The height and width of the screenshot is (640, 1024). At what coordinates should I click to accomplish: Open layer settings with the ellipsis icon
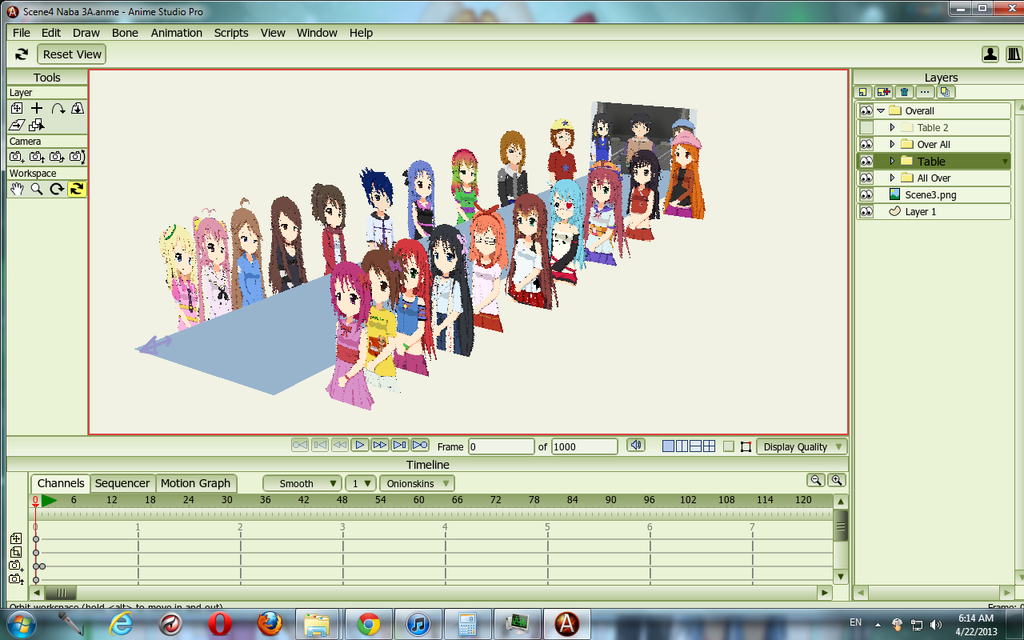tap(924, 92)
